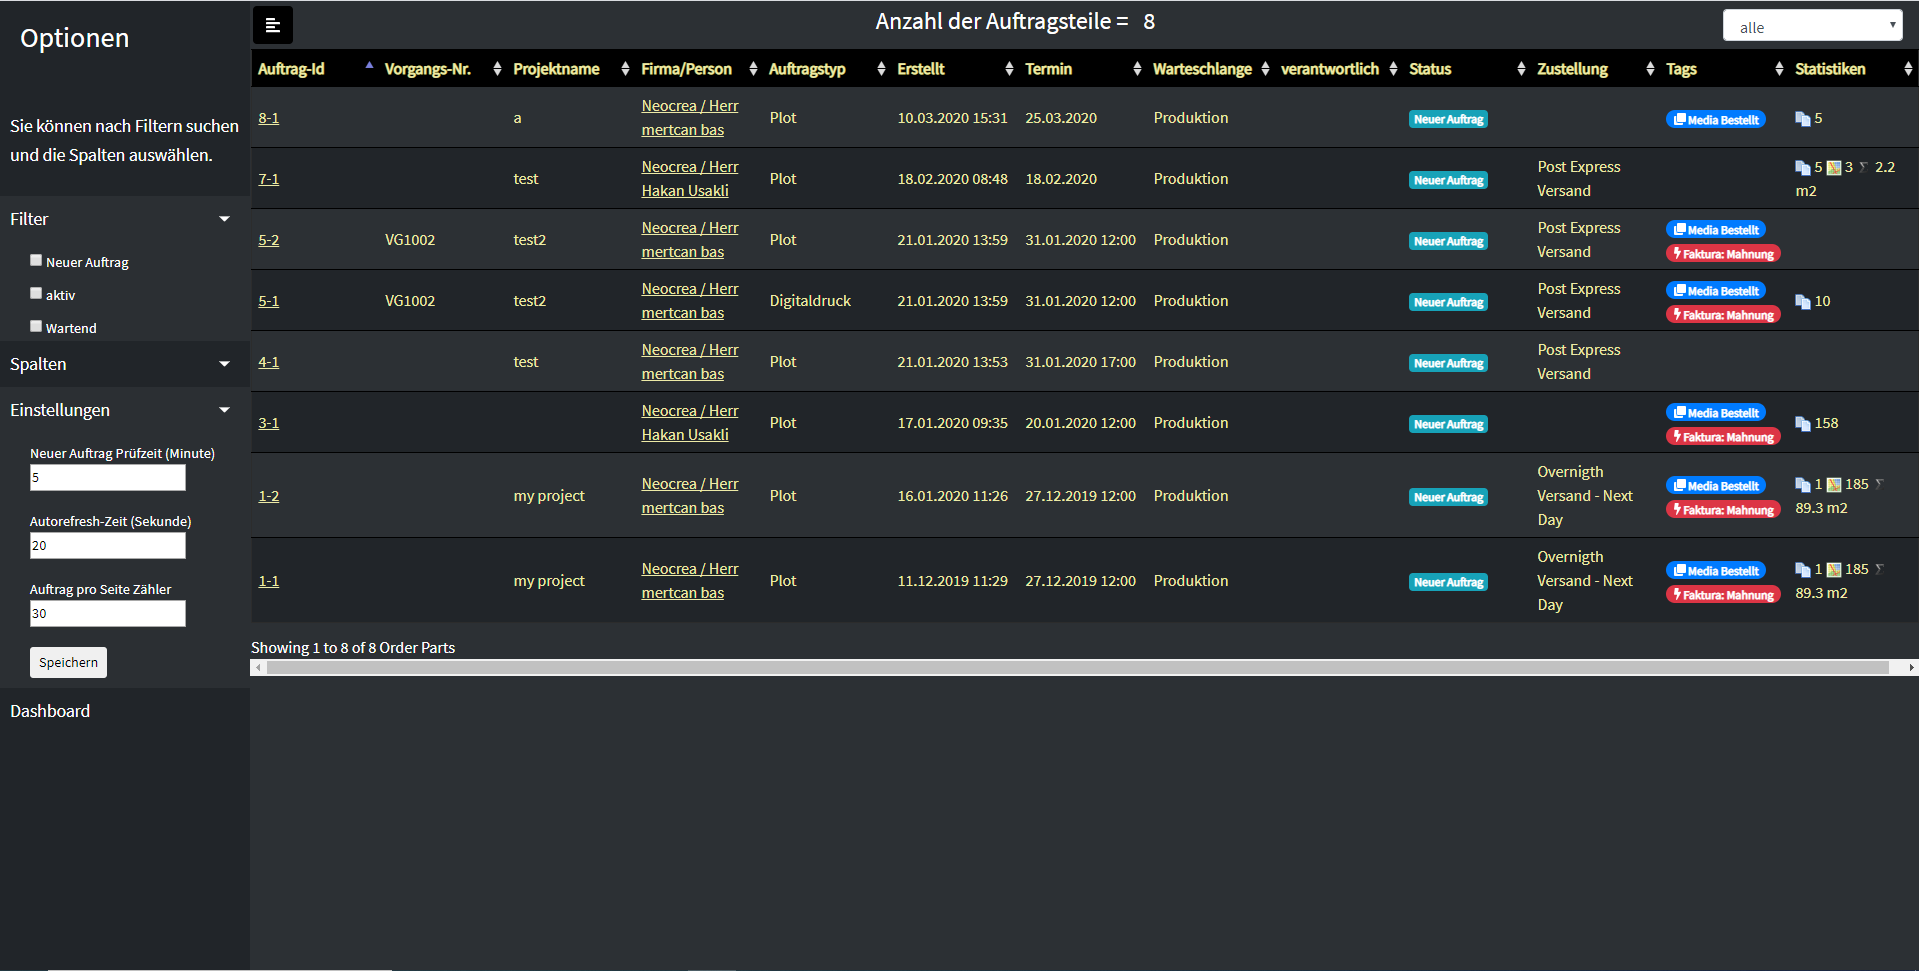Image resolution: width=1919 pixels, height=971 pixels.
Task: Click Faktura: Mahnung tag in row 5-1
Action: point(1723,315)
